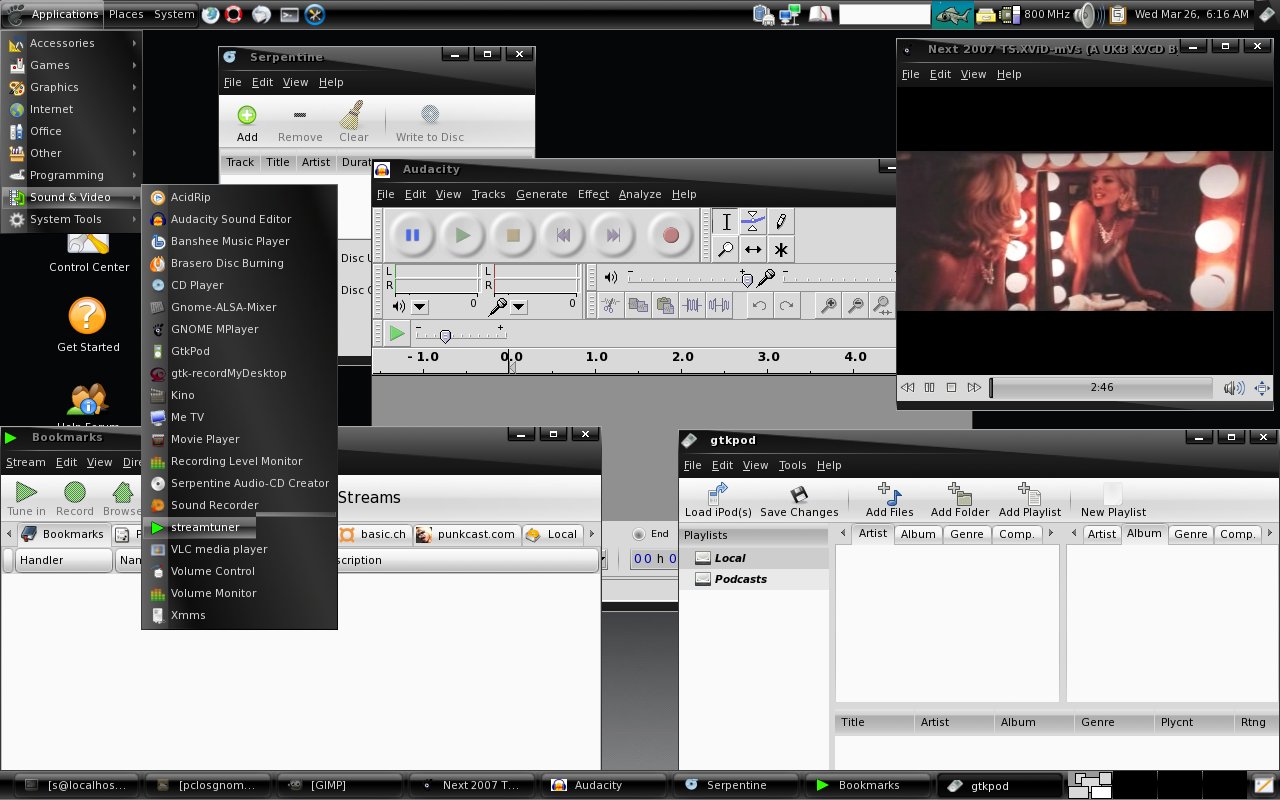The height and width of the screenshot is (800, 1280).
Task: Zoom in on the Audacity timeline
Action: (x=828, y=306)
